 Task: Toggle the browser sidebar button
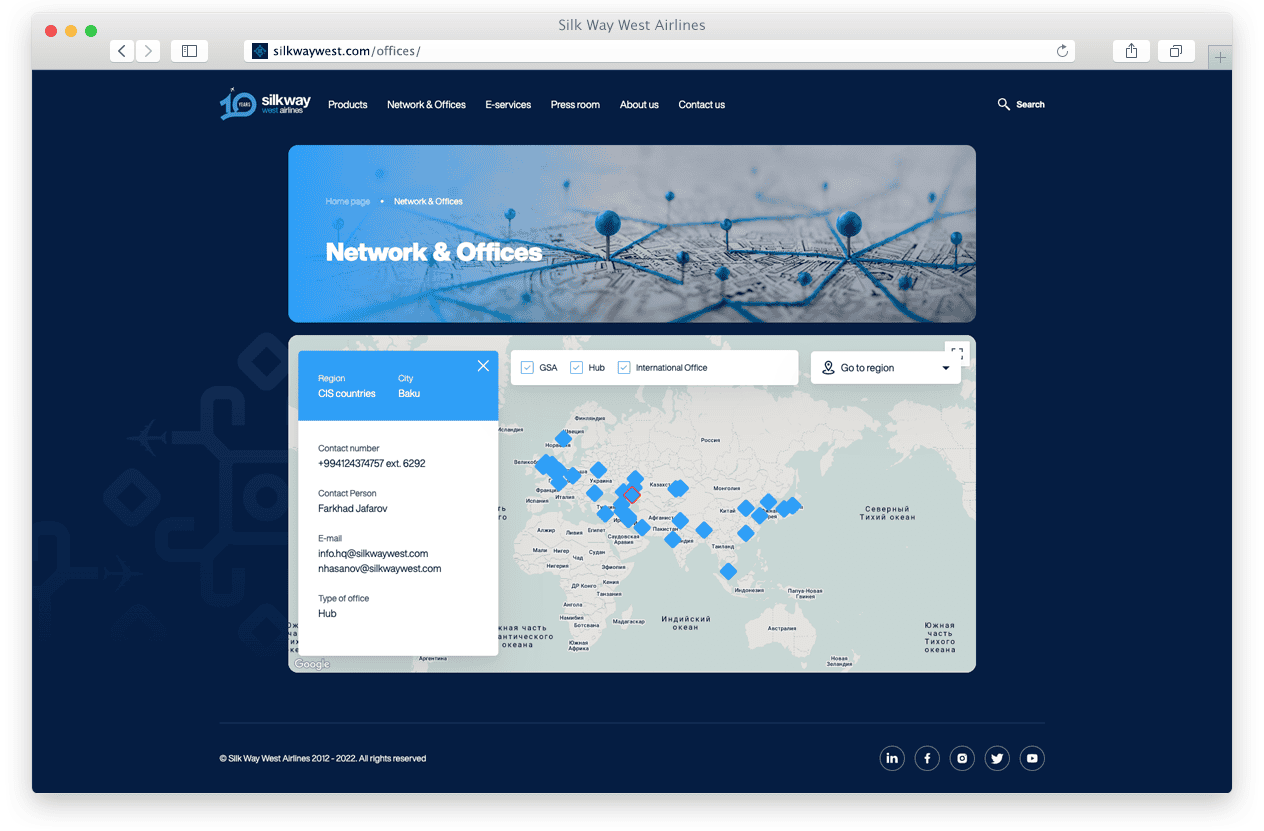point(189,51)
